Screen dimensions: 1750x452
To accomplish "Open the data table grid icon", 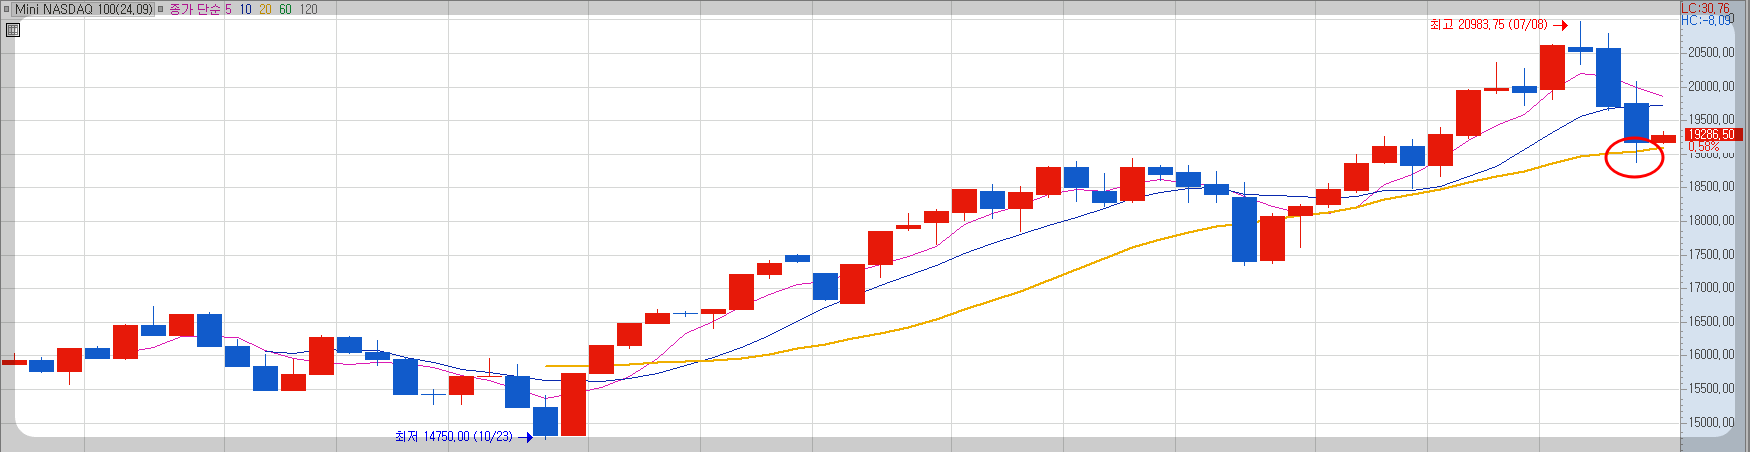I will pos(12,29).
